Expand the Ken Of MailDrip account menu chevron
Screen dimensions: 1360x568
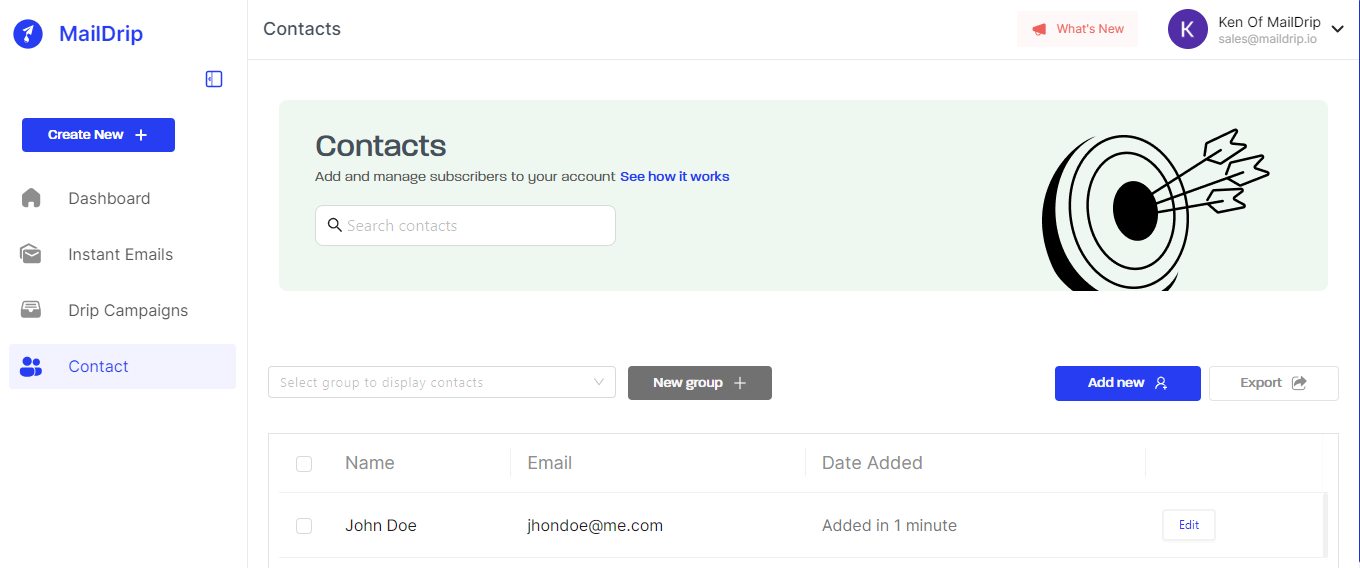coord(1338,30)
